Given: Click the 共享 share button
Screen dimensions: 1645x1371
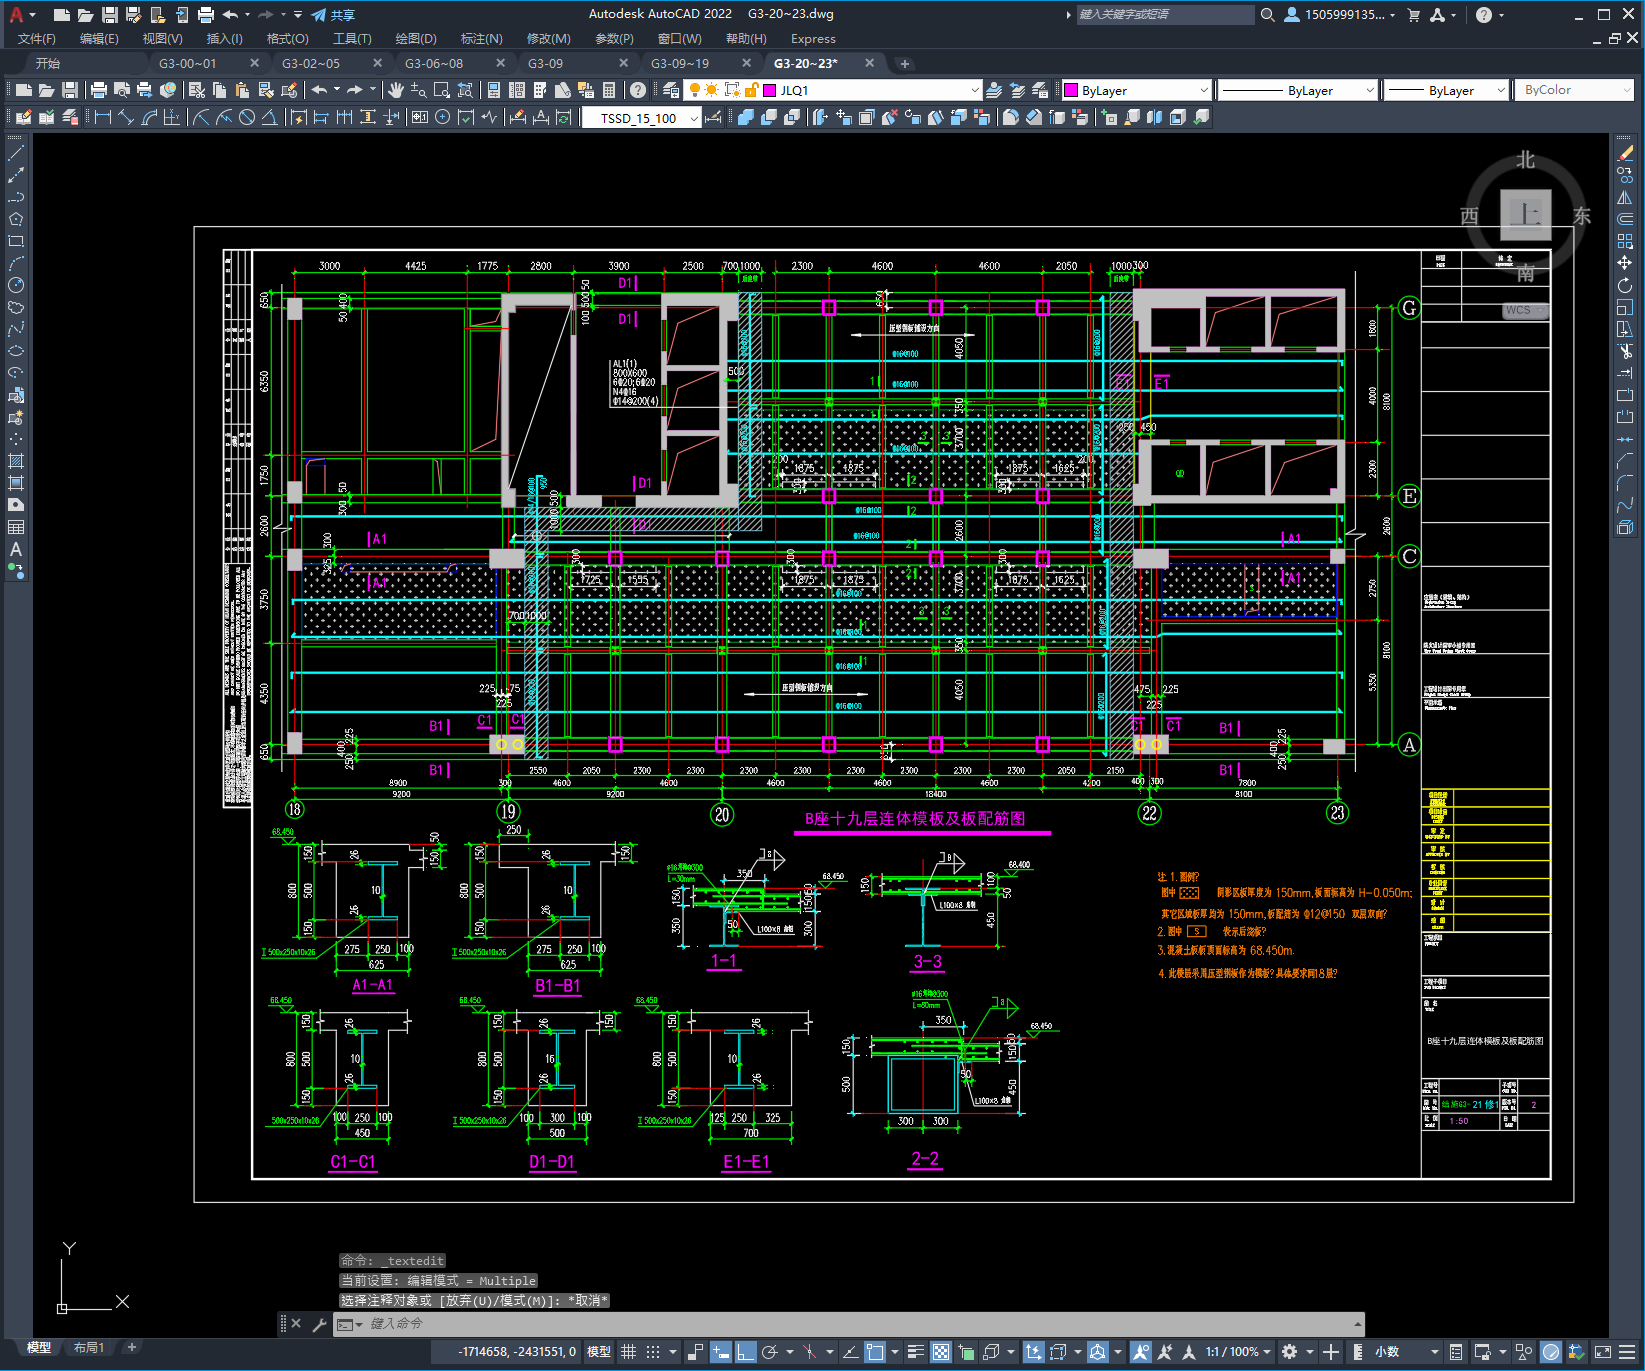Looking at the screenshot, I should (334, 15).
